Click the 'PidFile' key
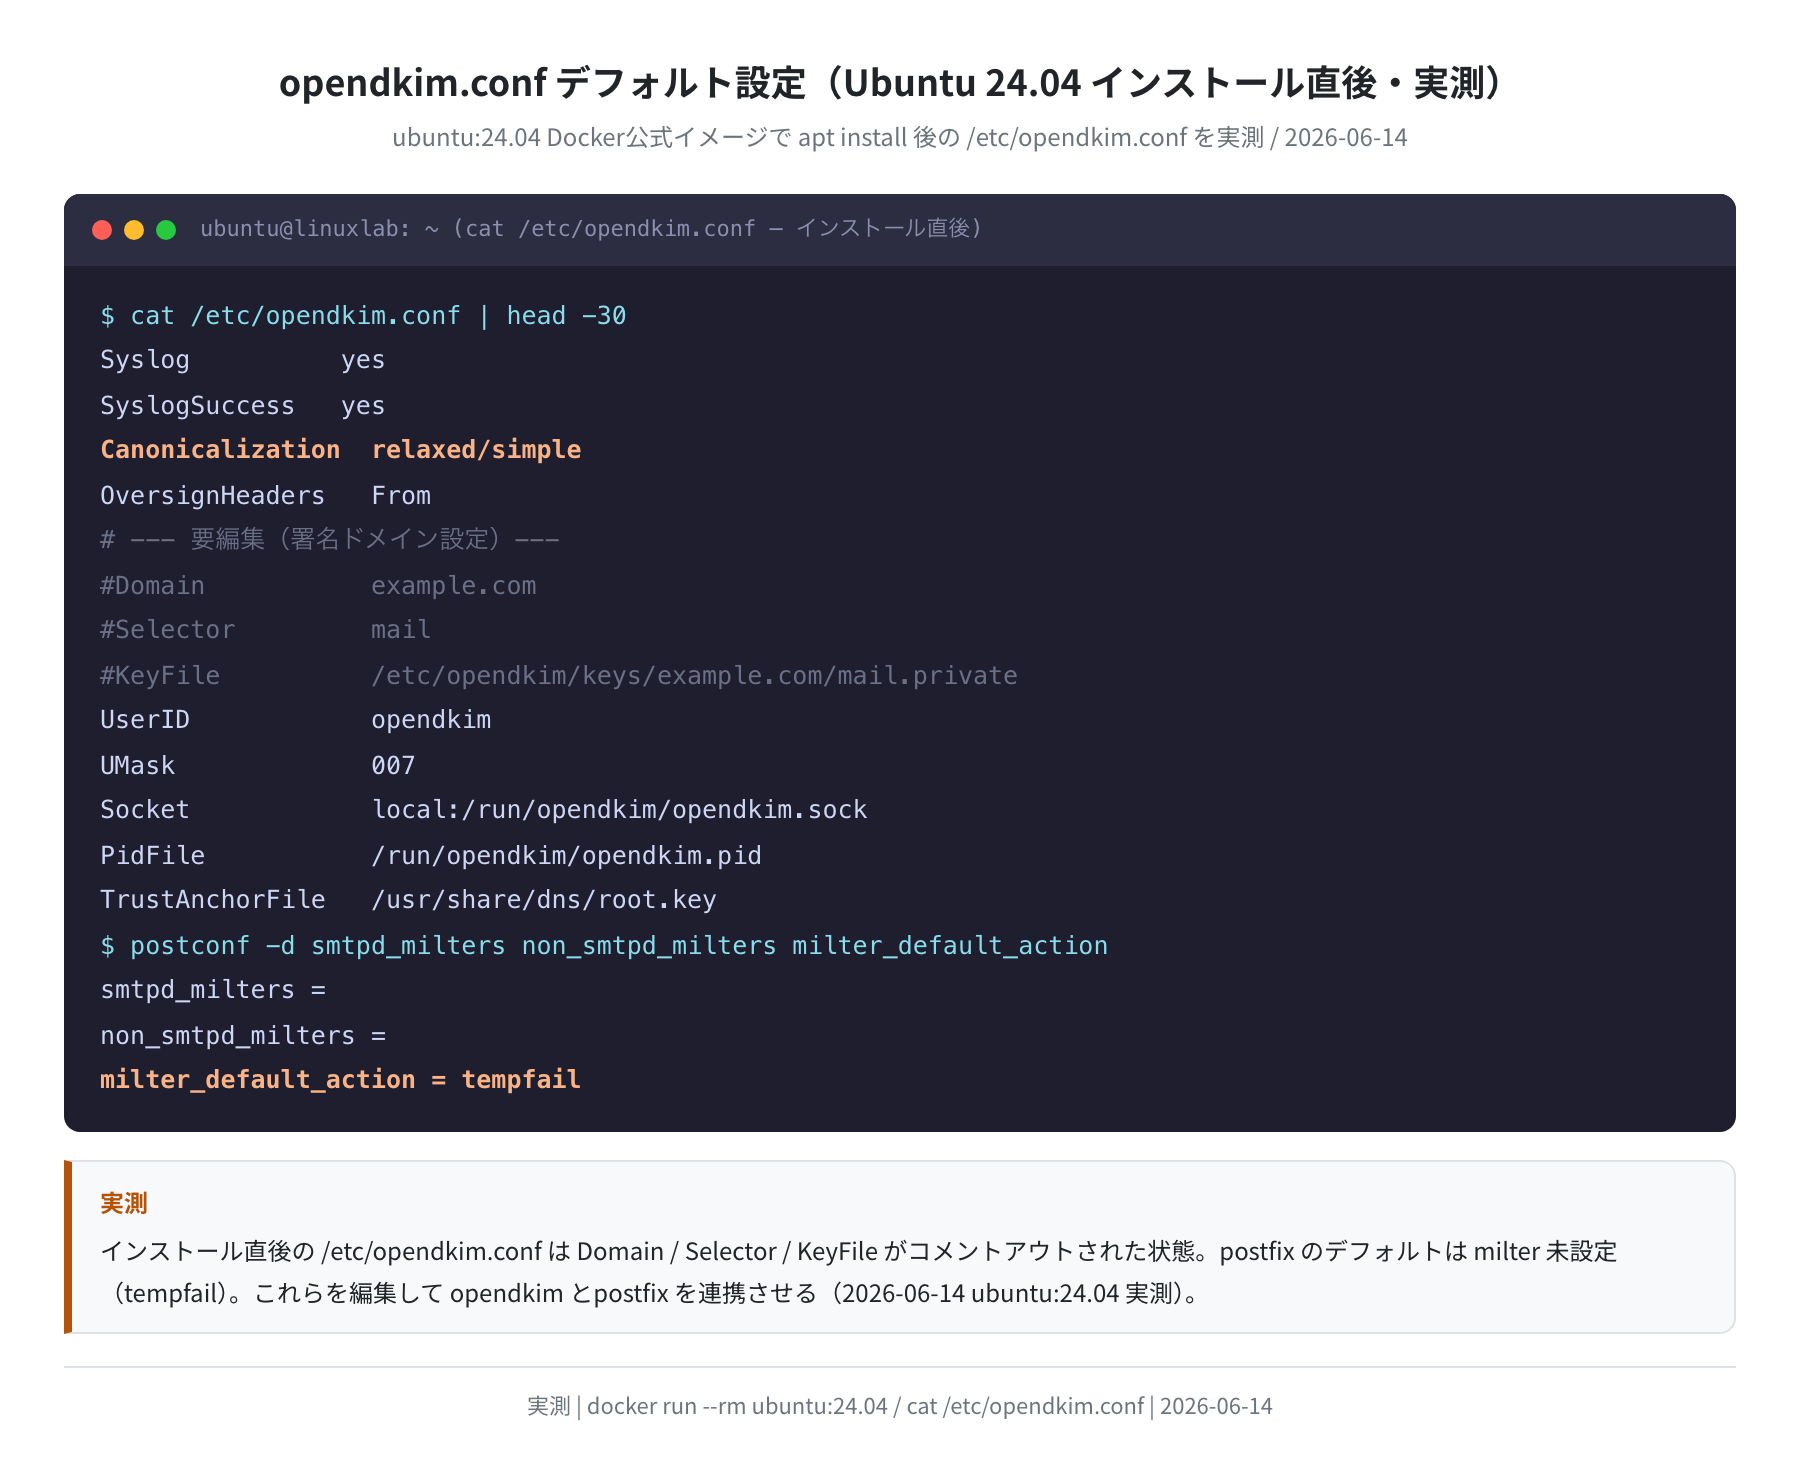Image resolution: width=1800 pixels, height=1462 pixels. (x=152, y=856)
